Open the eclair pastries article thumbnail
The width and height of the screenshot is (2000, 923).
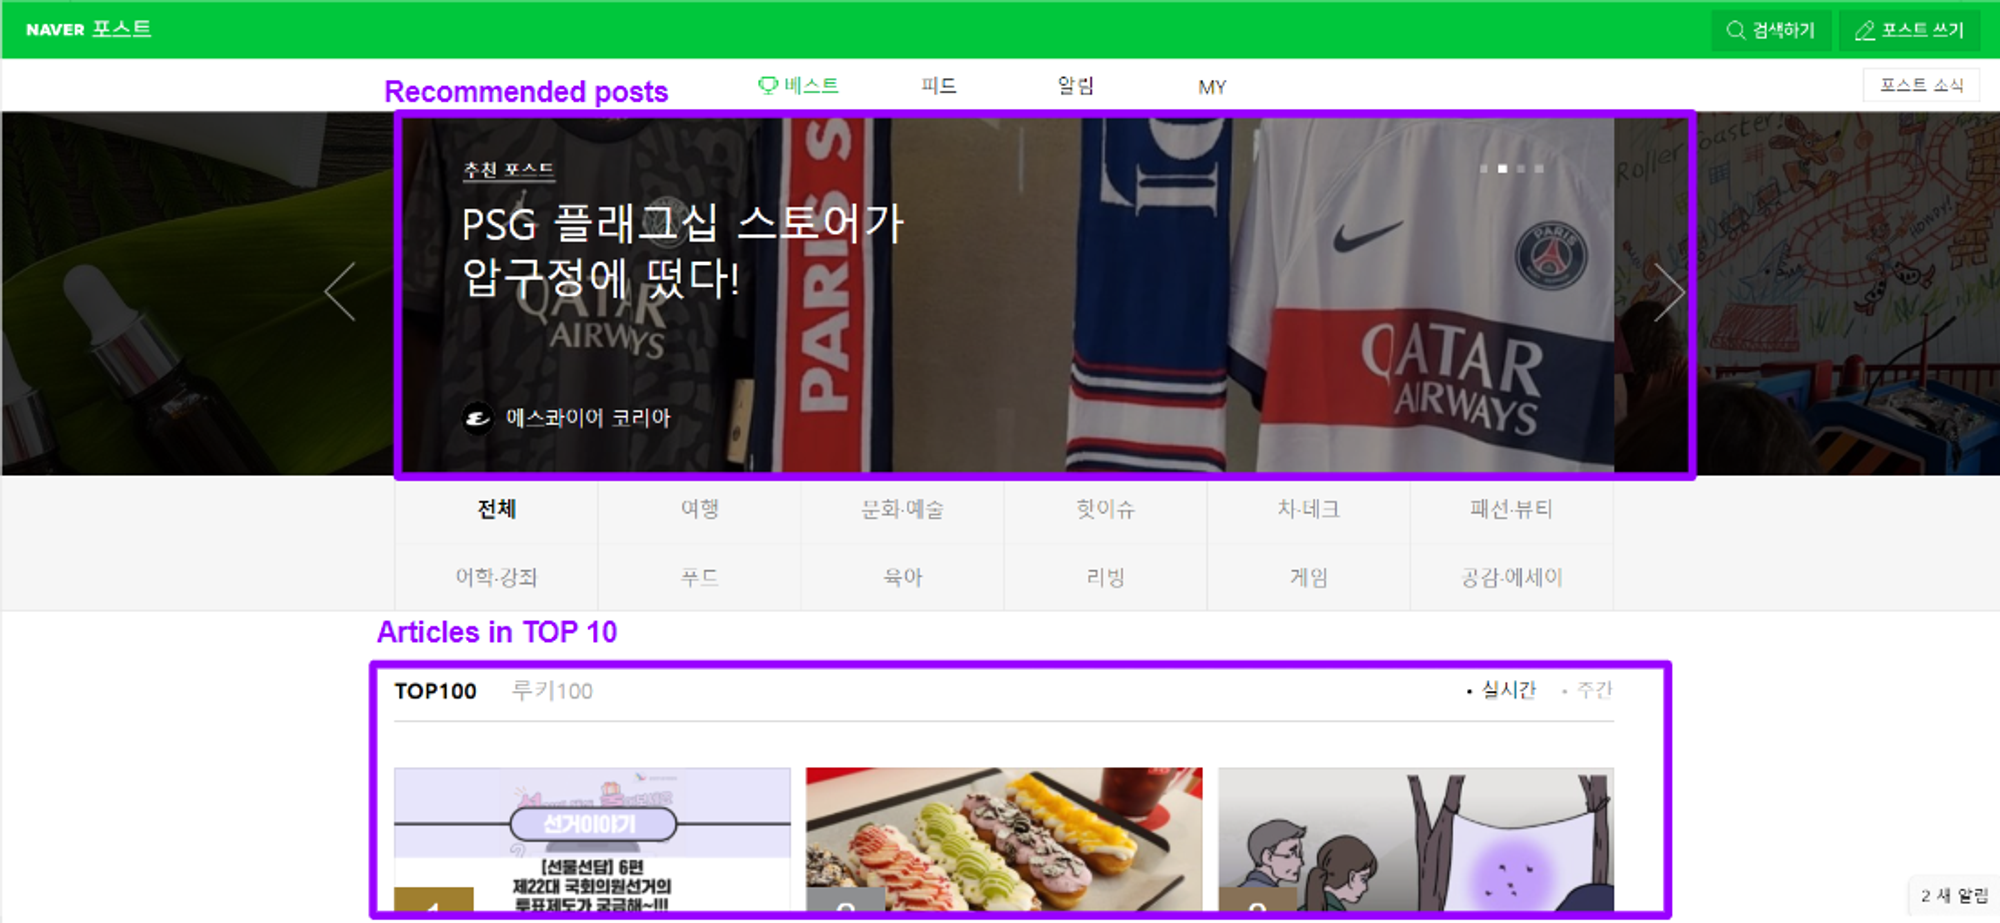click(x=1004, y=839)
